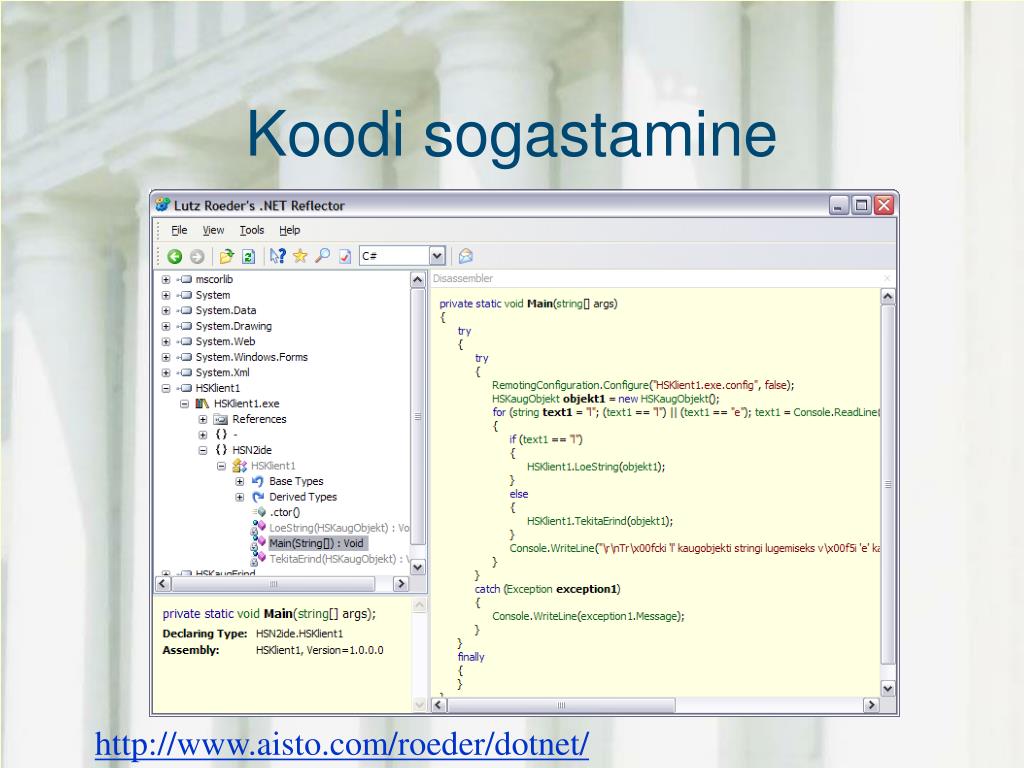Viewport: 1024px width, 768px height.
Task: Click HSN2ide.HSKlient1 declaring type text
Action: pos(299,633)
